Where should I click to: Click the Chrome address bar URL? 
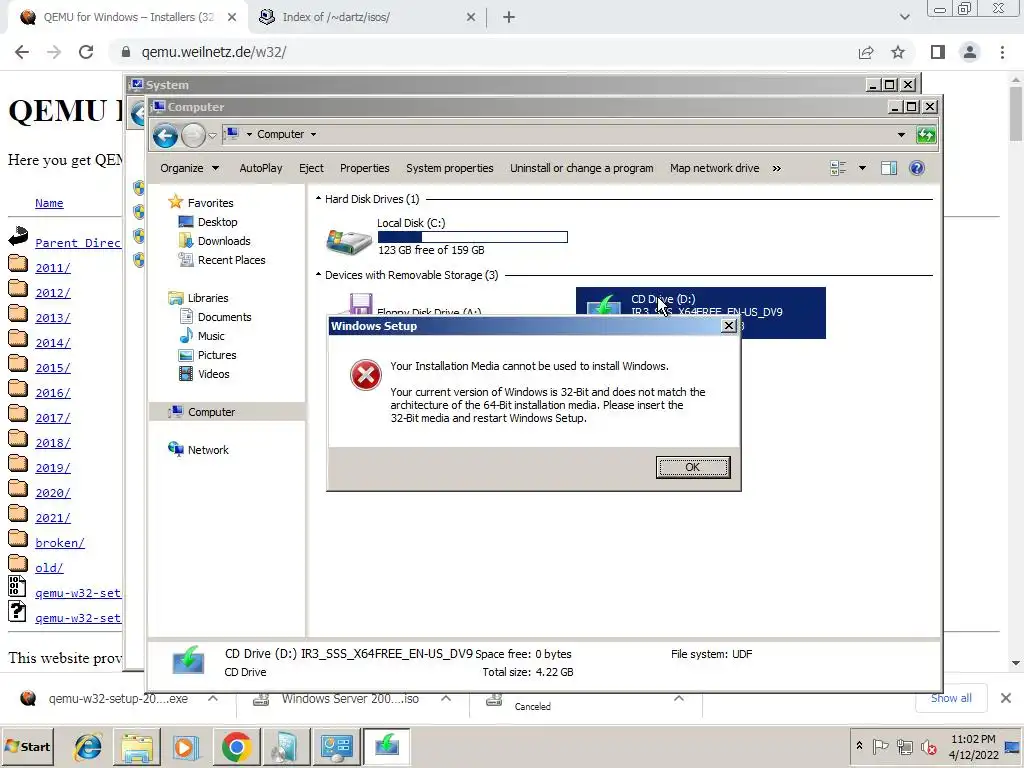coord(214,52)
